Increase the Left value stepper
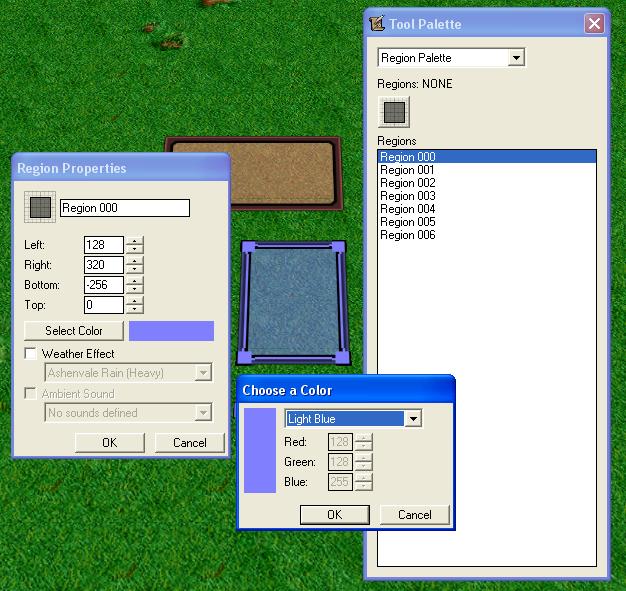This screenshot has width=626, height=591. 135,240
